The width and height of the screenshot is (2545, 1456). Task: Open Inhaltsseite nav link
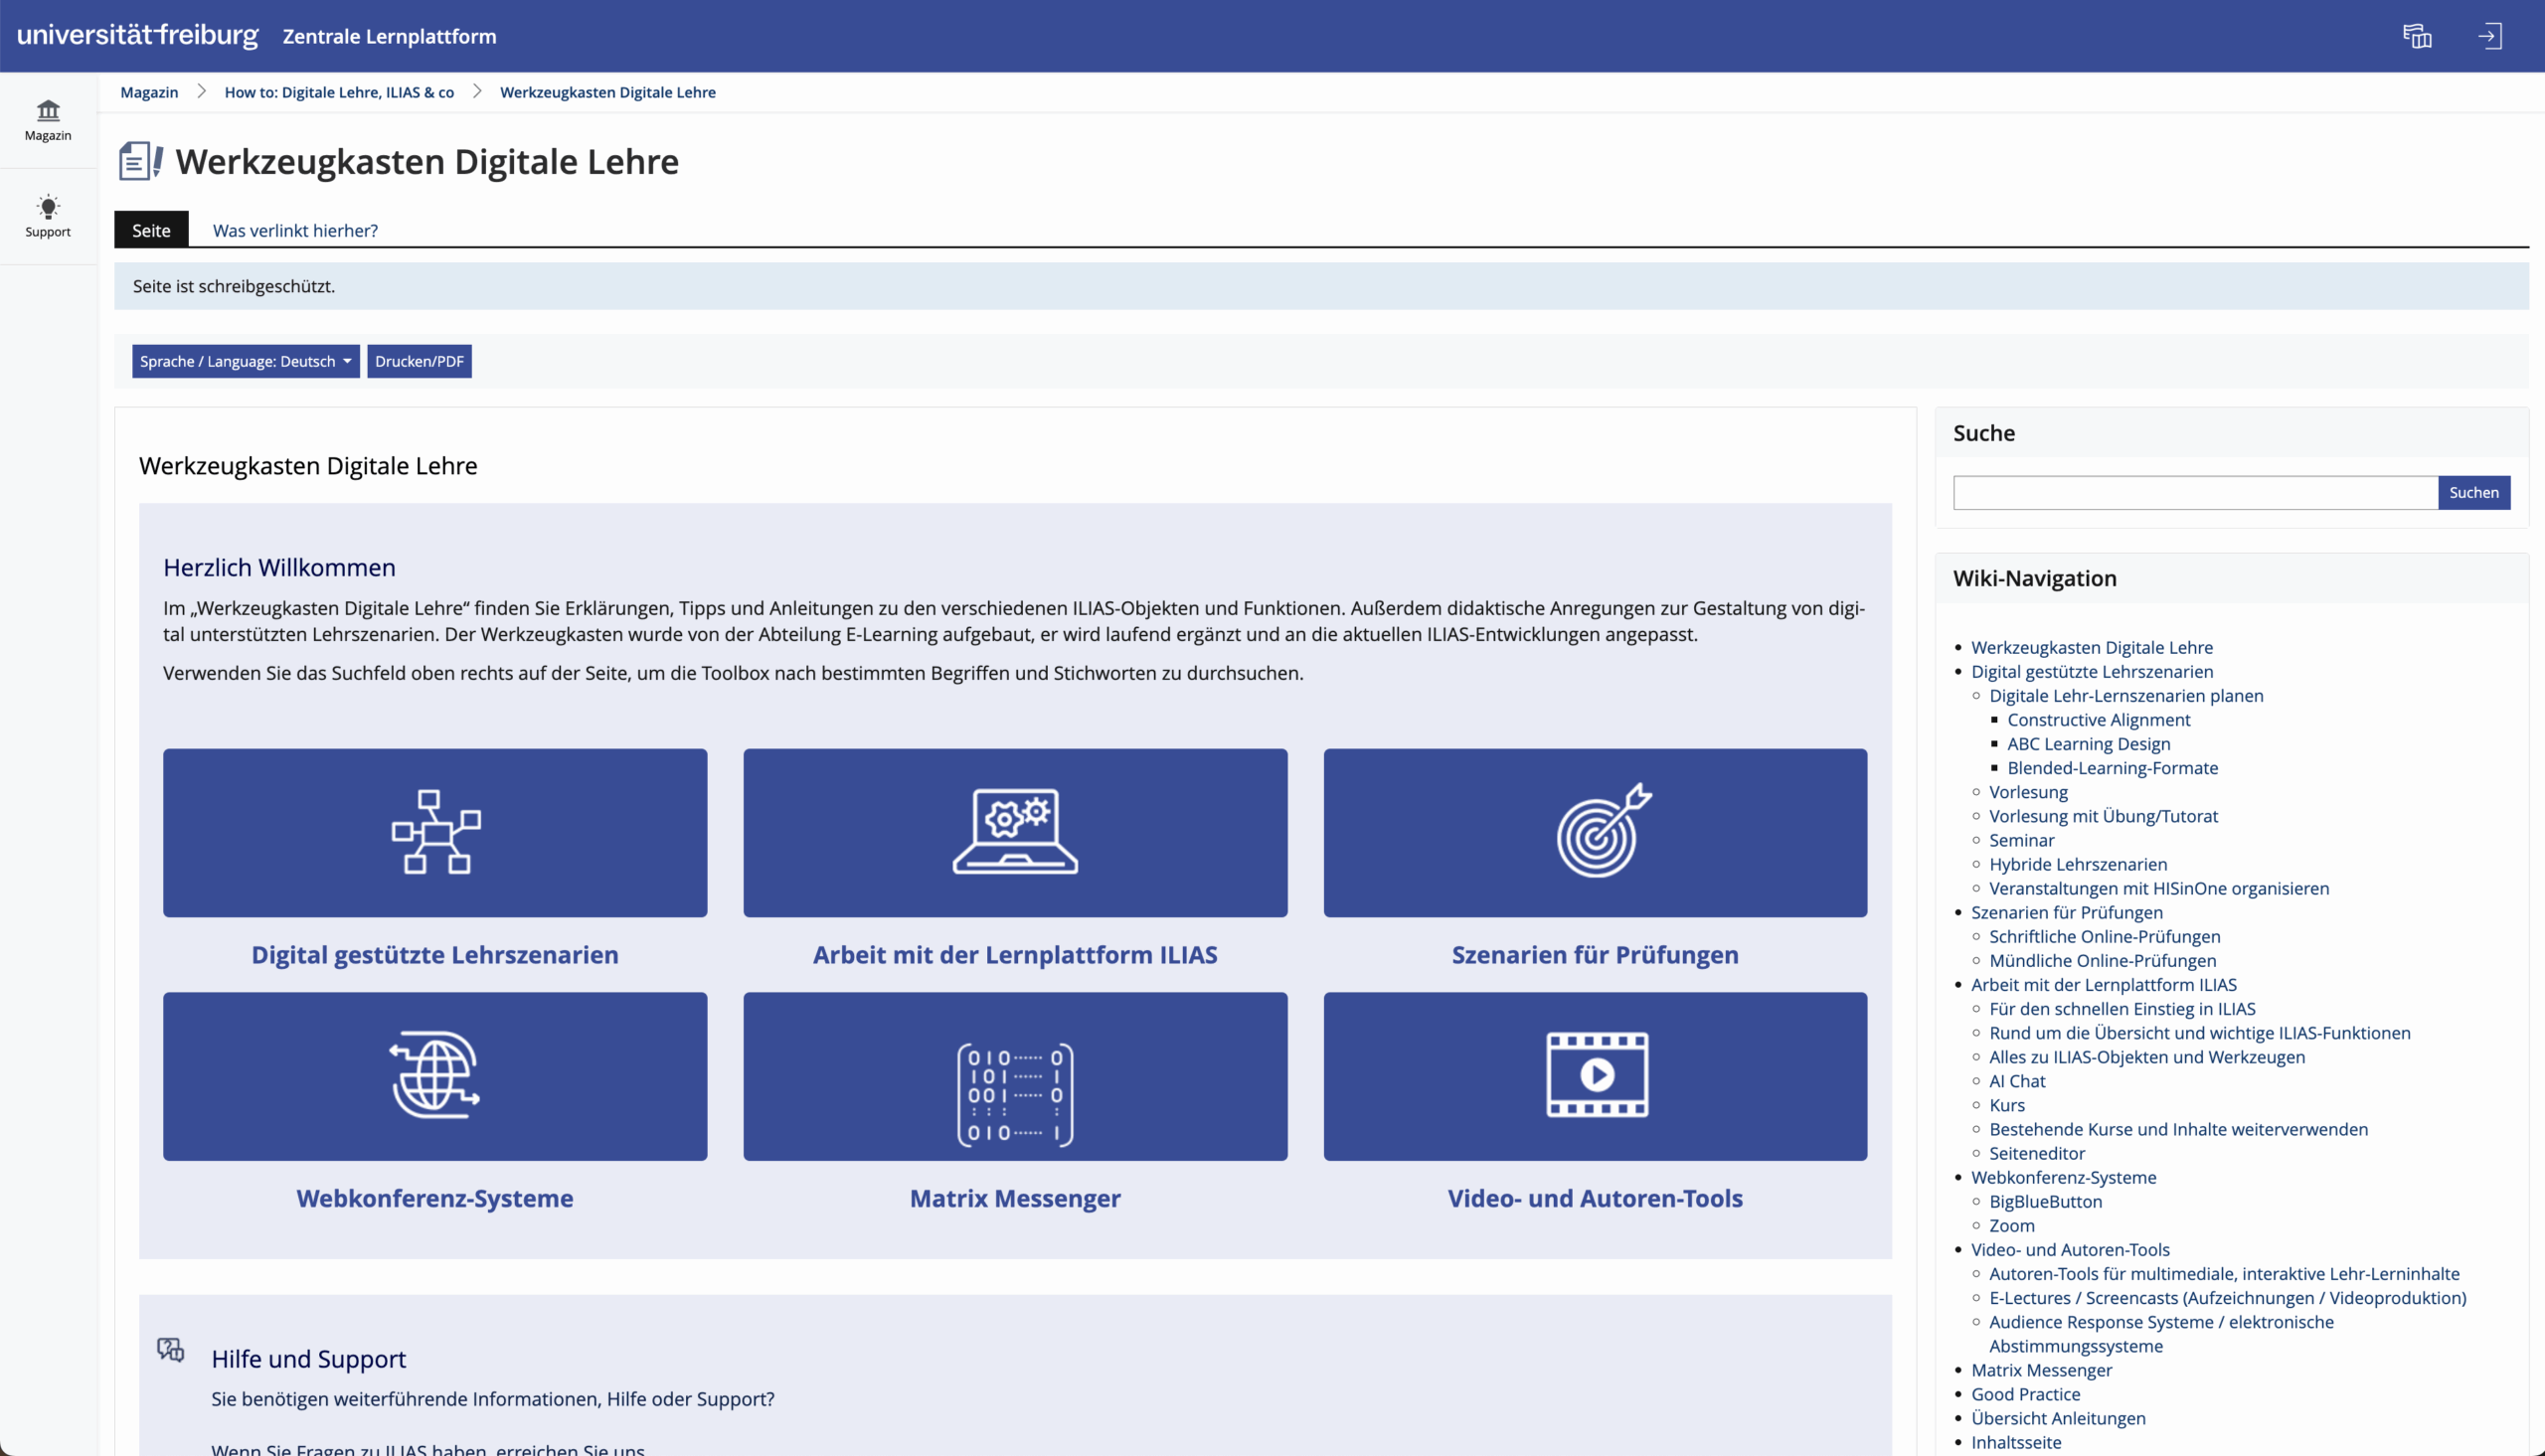coord(2016,1442)
